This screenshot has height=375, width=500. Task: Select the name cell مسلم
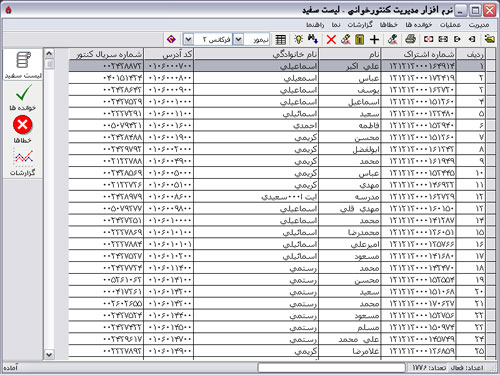click(350, 327)
